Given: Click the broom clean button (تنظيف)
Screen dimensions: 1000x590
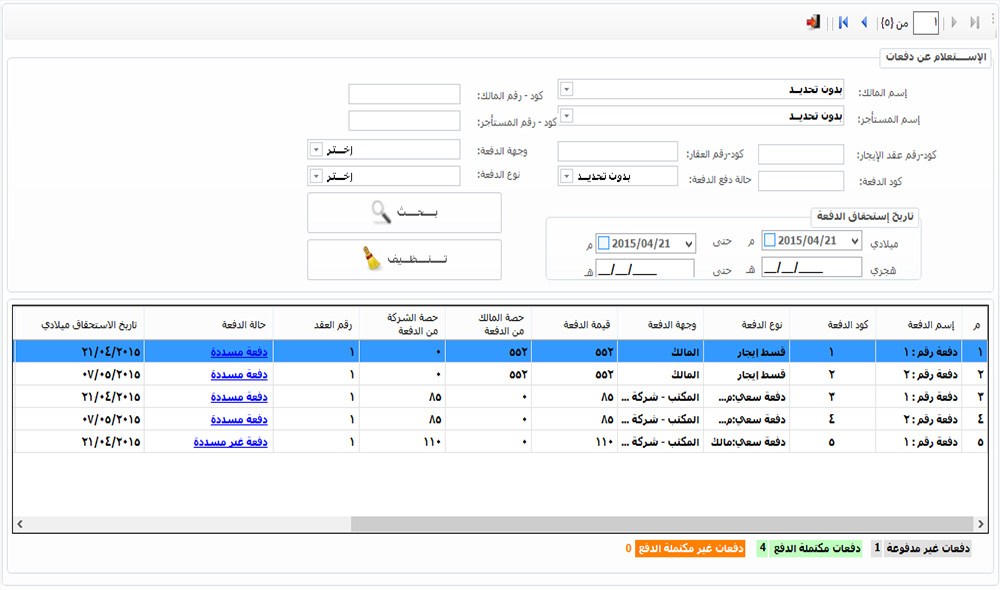Looking at the screenshot, I should click(x=404, y=259).
